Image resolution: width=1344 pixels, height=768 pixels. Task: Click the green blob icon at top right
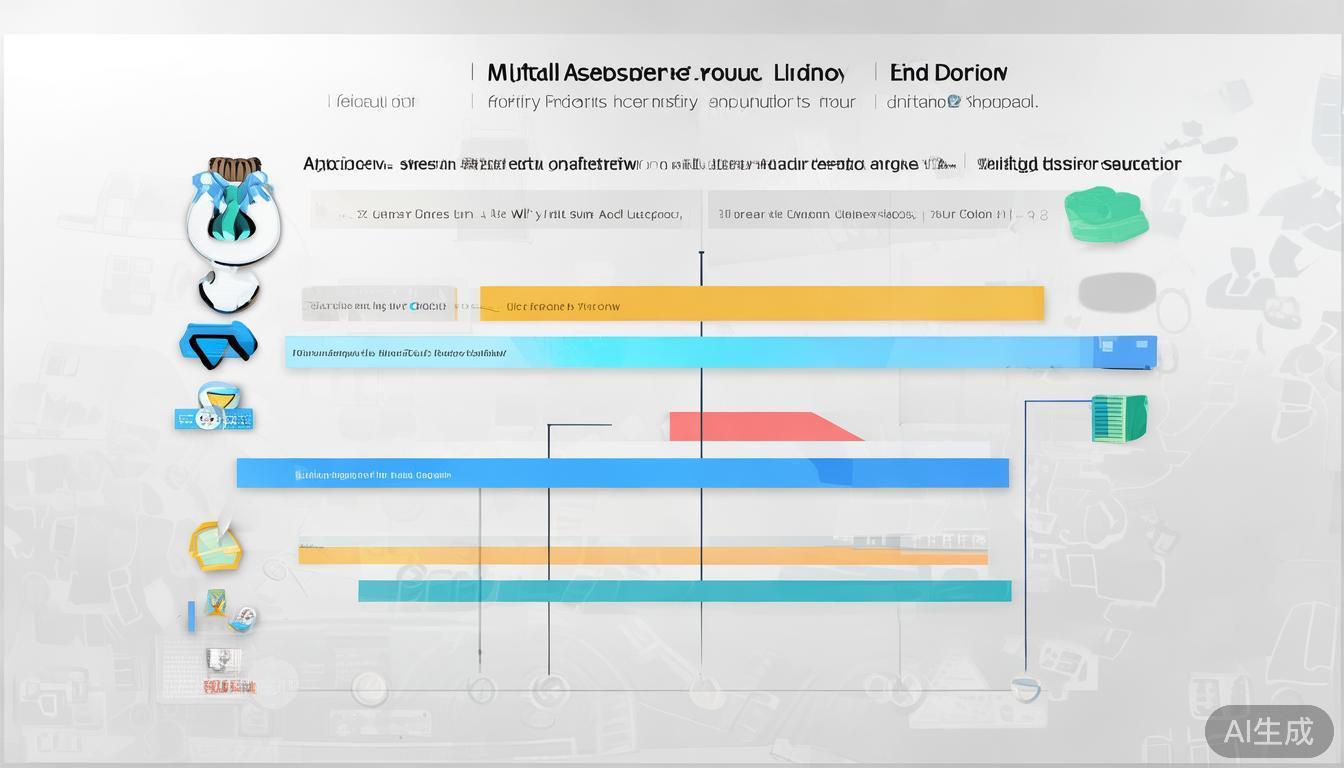tap(1105, 213)
